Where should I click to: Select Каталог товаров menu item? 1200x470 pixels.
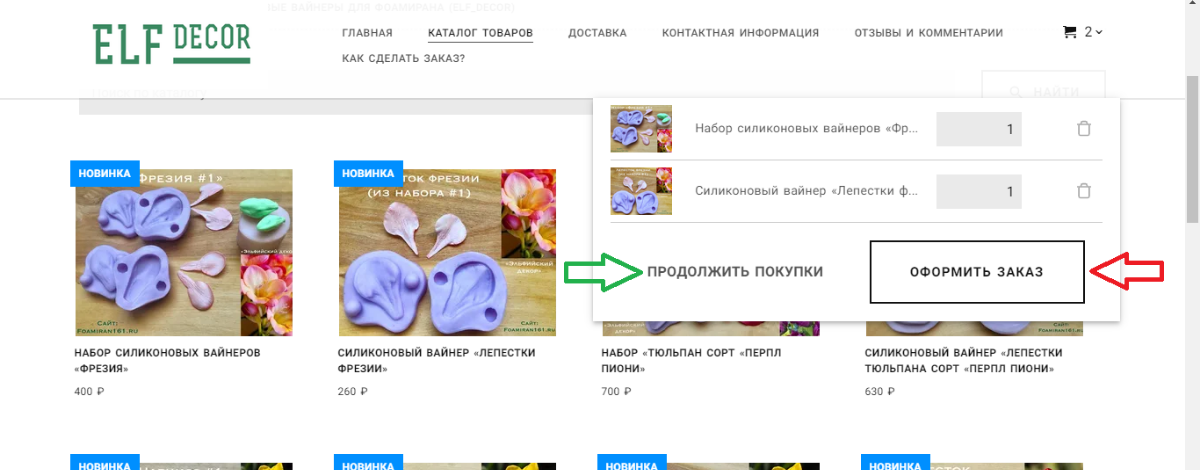(x=480, y=33)
